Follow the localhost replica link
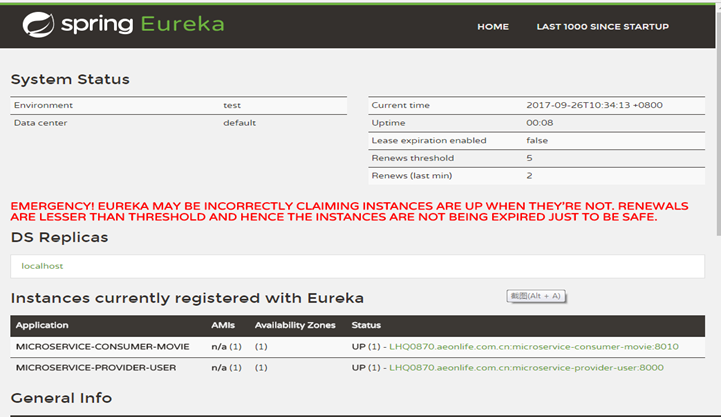Image resolution: width=721 pixels, height=417 pixels. tap(42, 266)
